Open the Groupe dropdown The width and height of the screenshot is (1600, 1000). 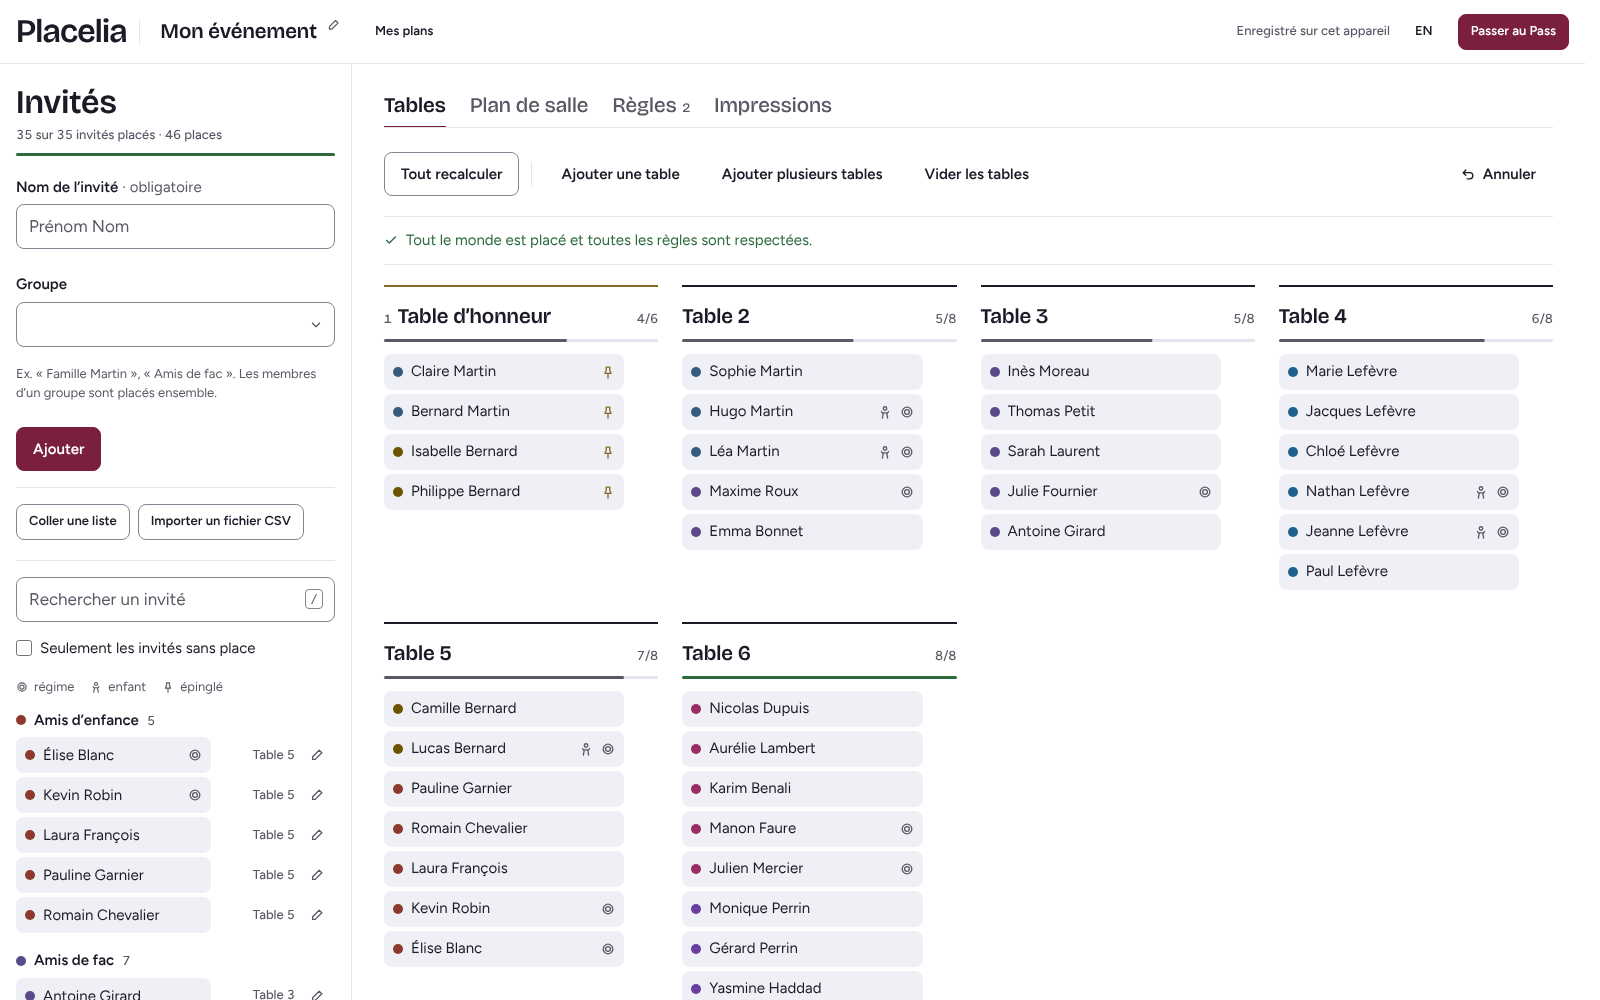click(175, 325)
